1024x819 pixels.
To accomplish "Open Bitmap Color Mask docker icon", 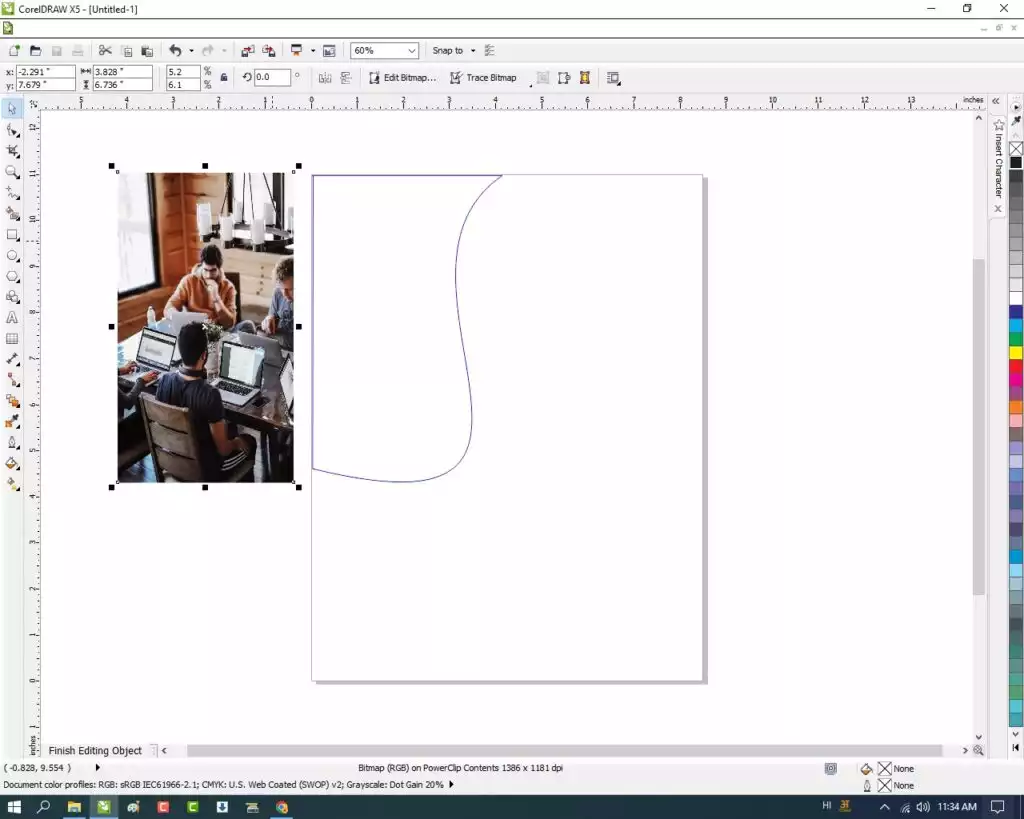I will 584,78.
